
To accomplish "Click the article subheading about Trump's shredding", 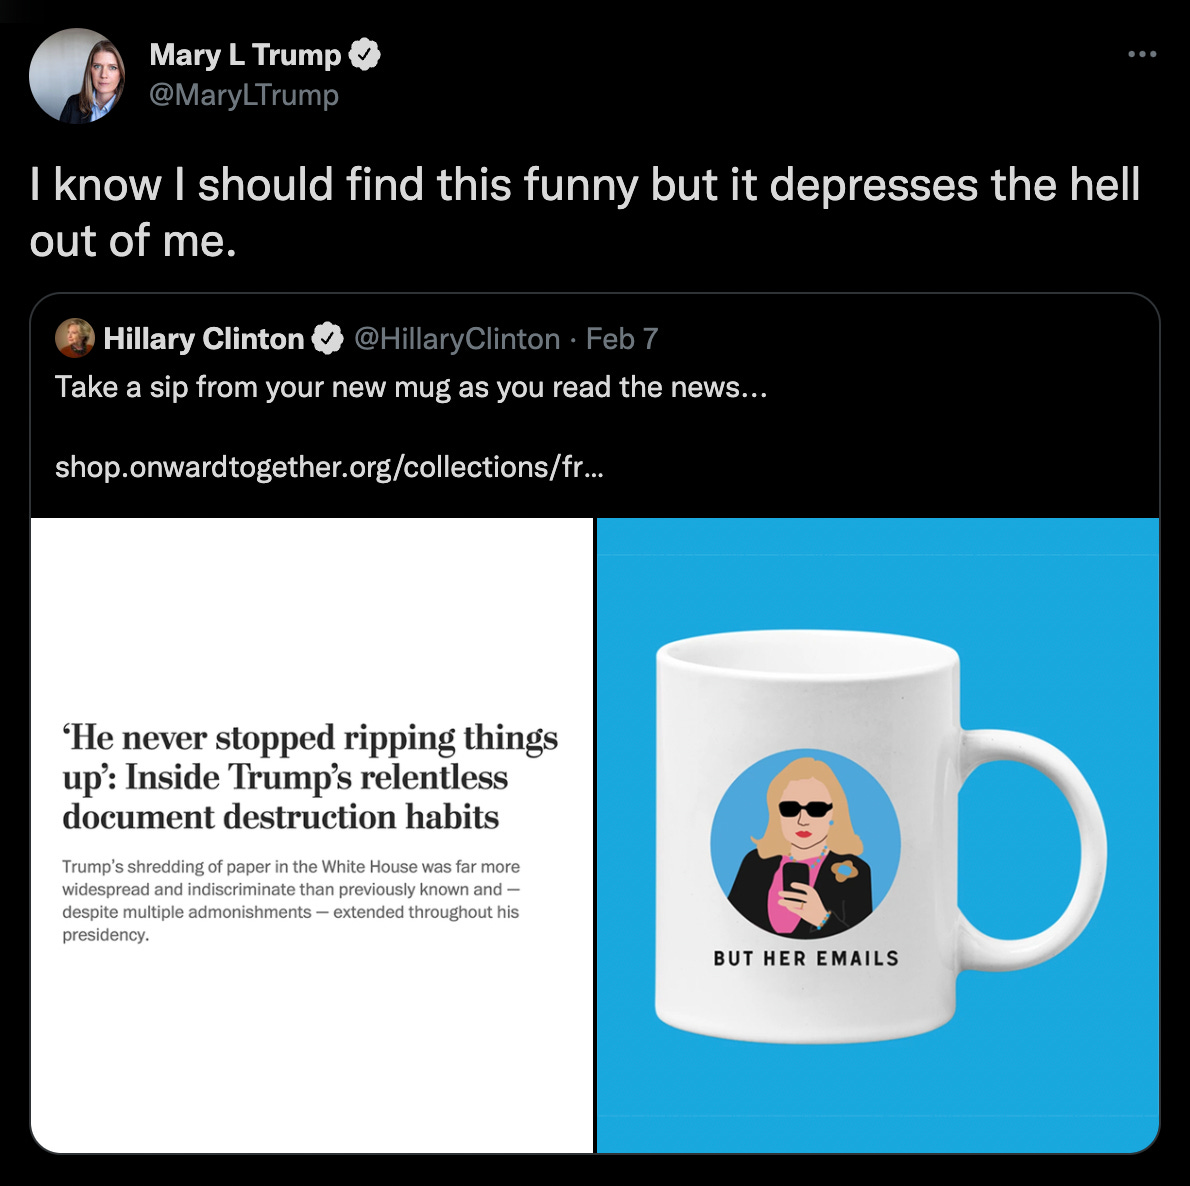I will [x=291, y=900].
